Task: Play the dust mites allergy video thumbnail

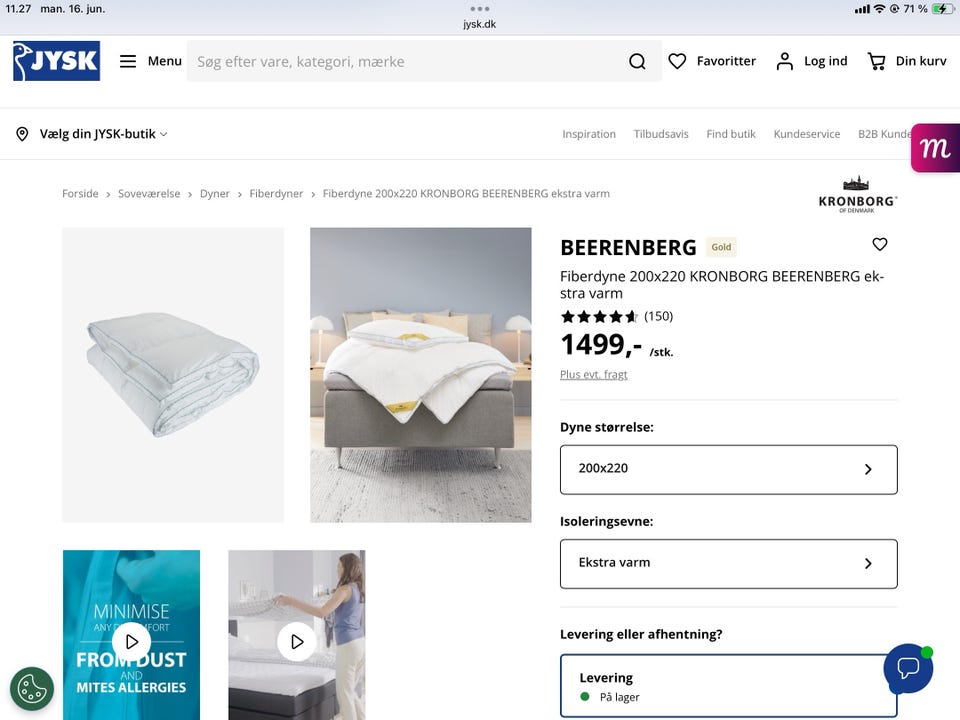Action: (x=131, y=642)
